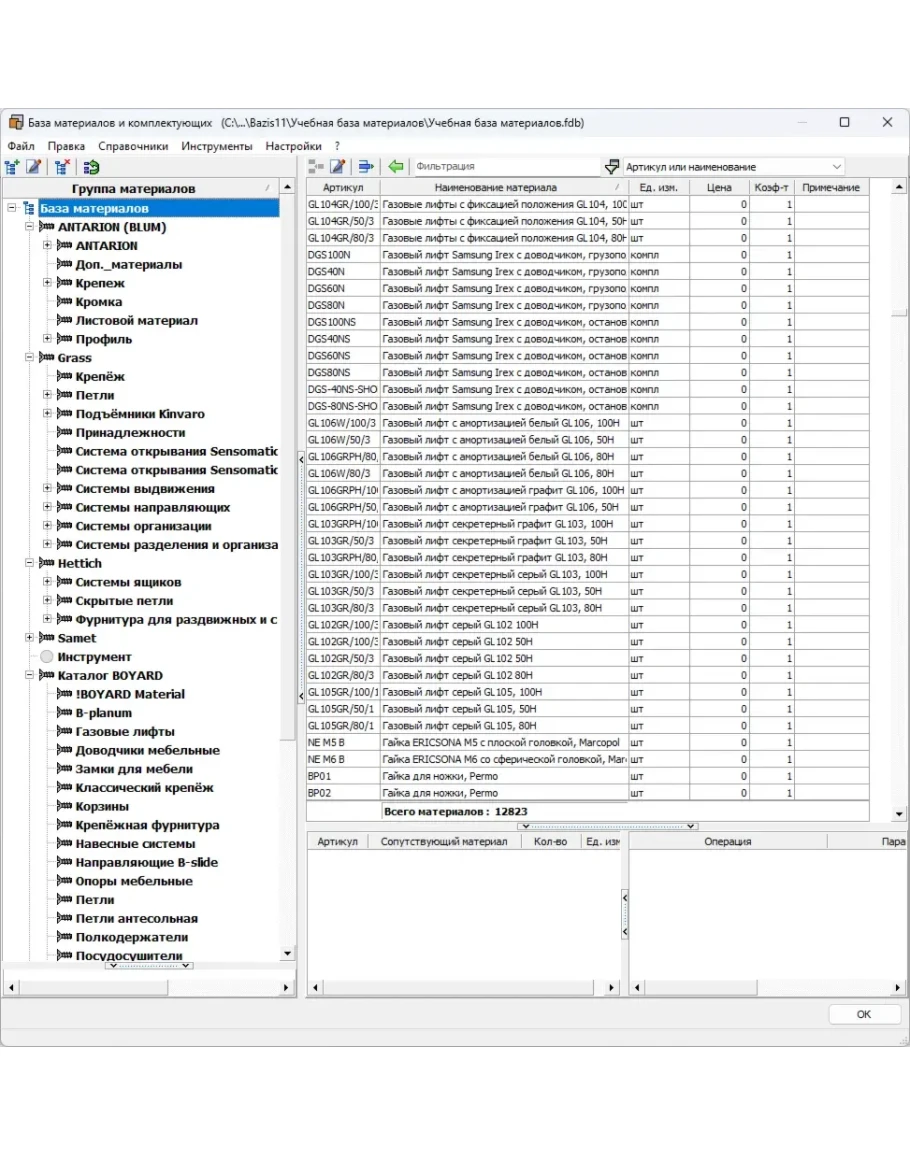Viewport: 910px width, 1155px height.
Task: Select the Инструмент tree item
Action: (94, 657)
